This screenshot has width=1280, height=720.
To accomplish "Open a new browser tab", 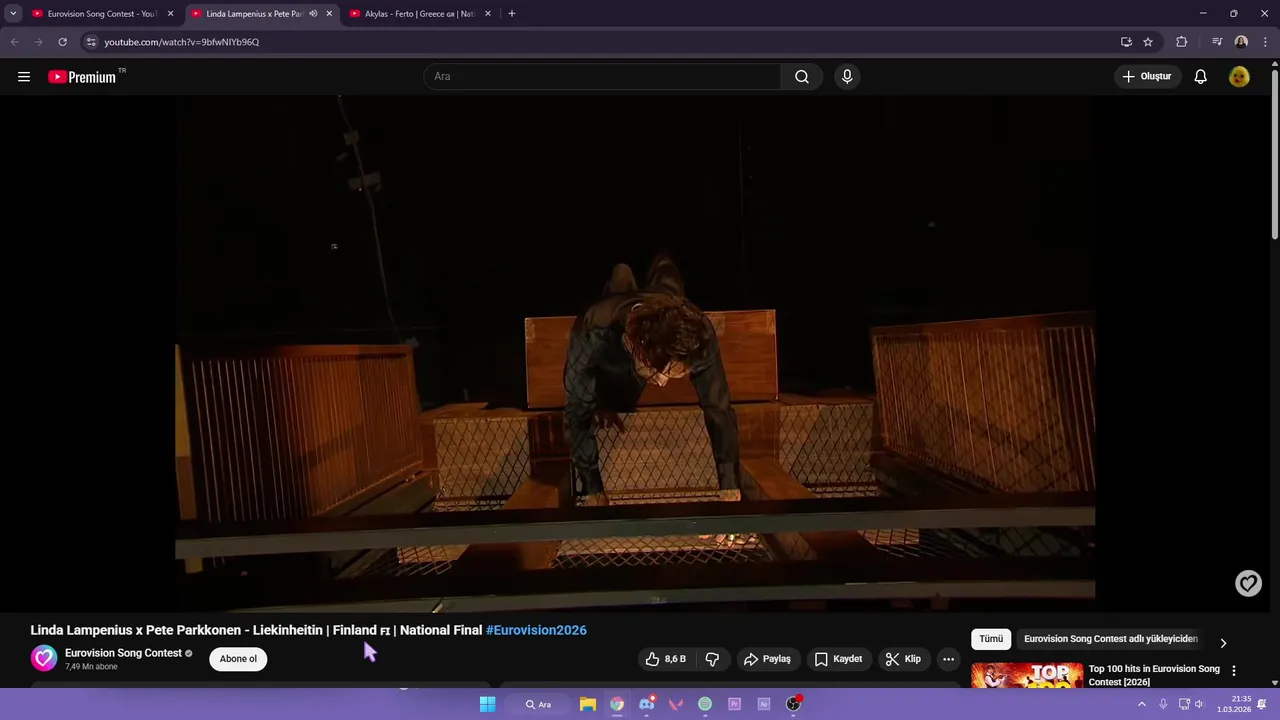I will point(511,14).
